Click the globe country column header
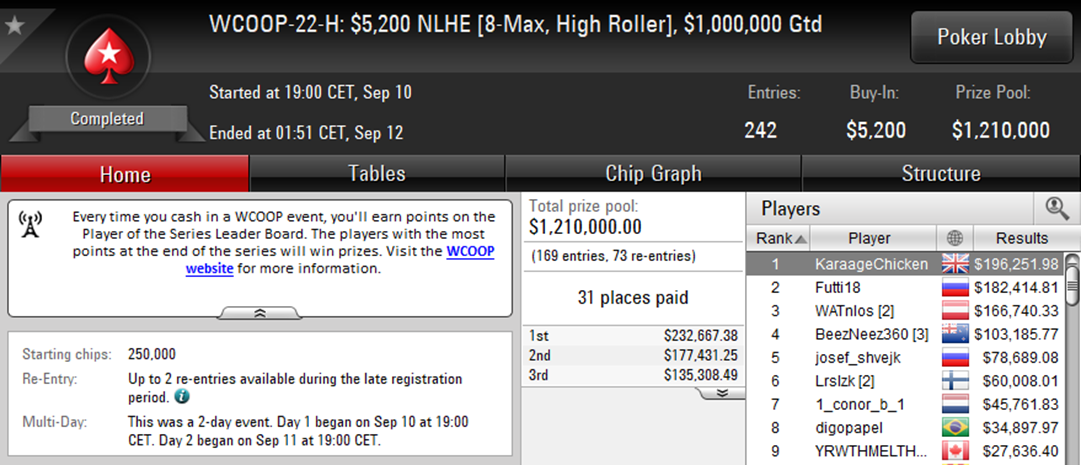This screenshot has width=1081, height=465. tap(952, 239)
